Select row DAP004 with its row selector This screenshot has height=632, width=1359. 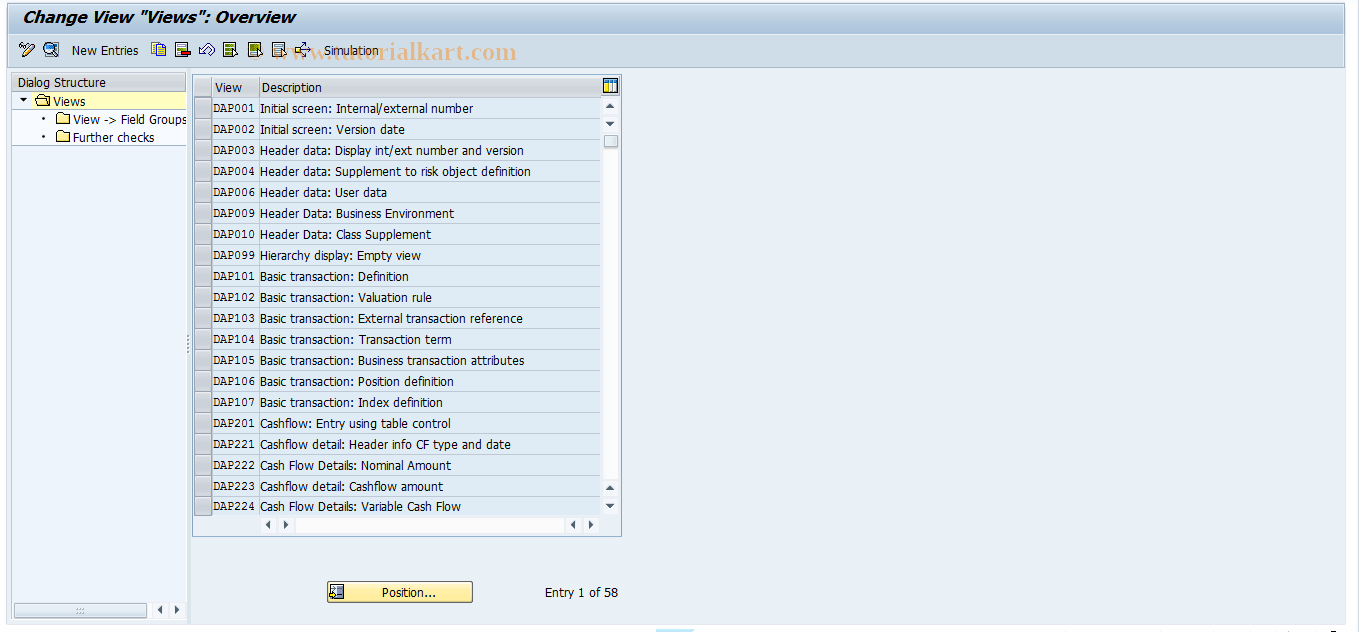coord(203,171)
